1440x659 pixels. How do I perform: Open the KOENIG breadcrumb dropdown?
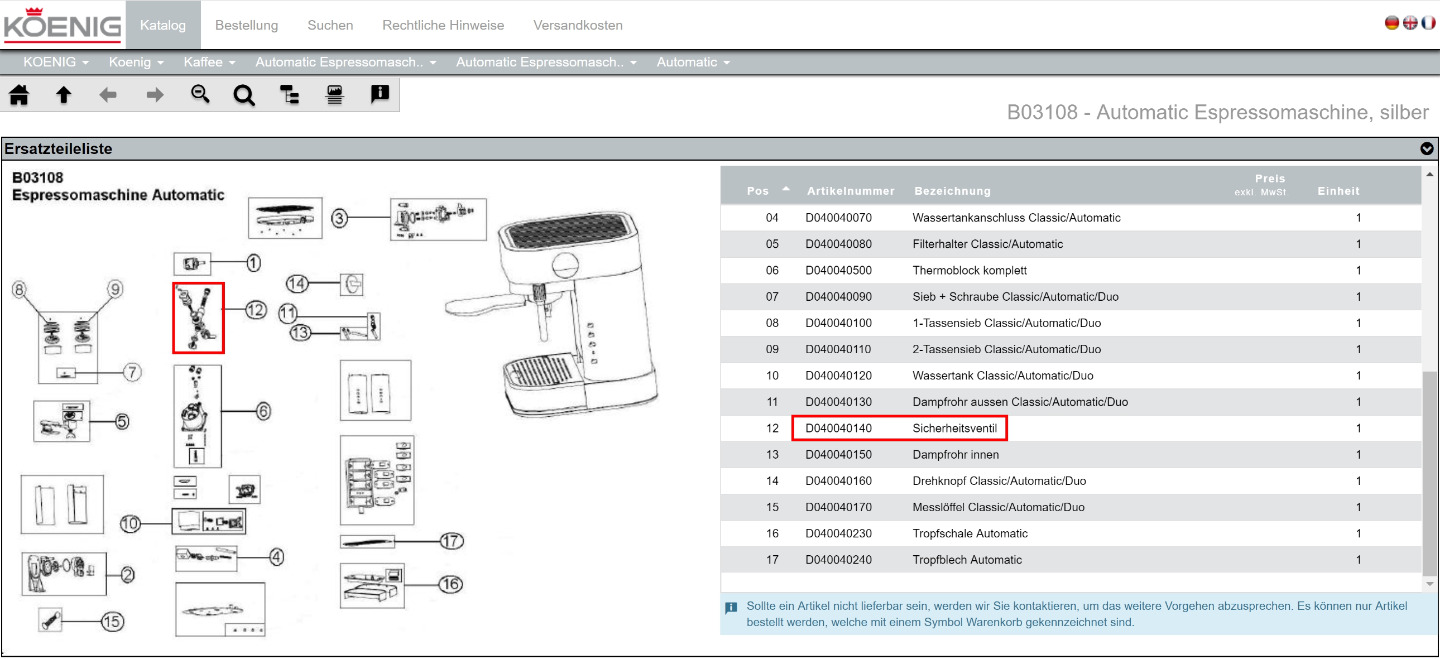click(x=55, y=62)
